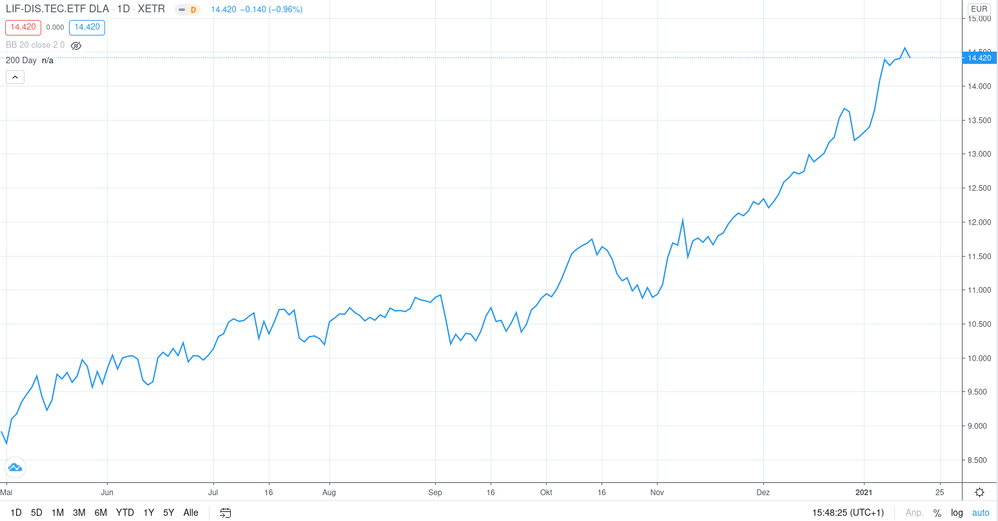Click the 14.420 current price axis label

coord(978,58)
